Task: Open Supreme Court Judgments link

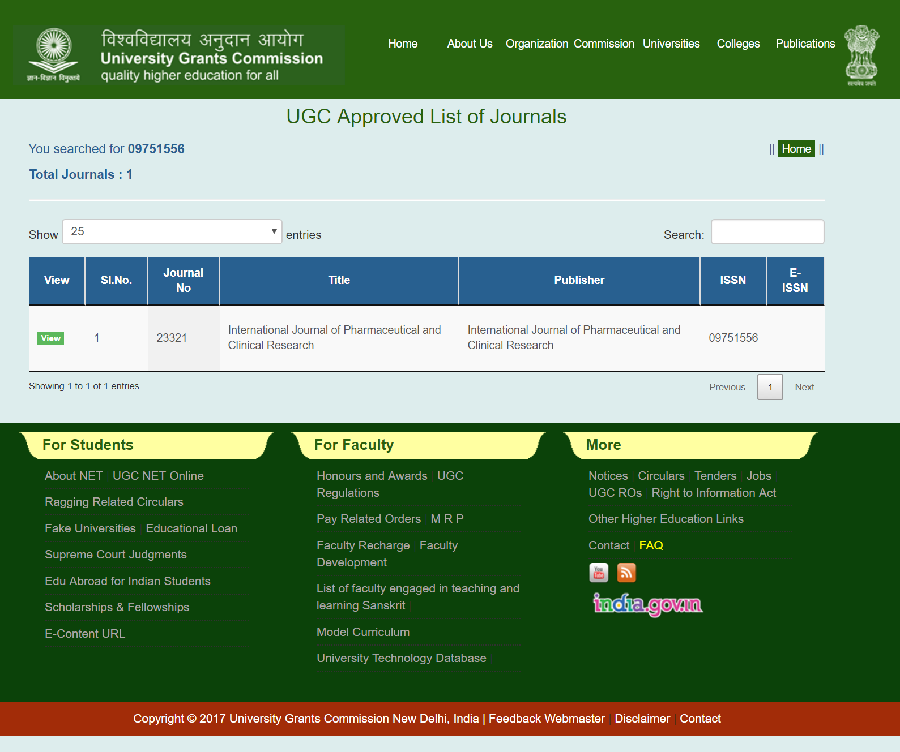Action: tap(115, 554)
